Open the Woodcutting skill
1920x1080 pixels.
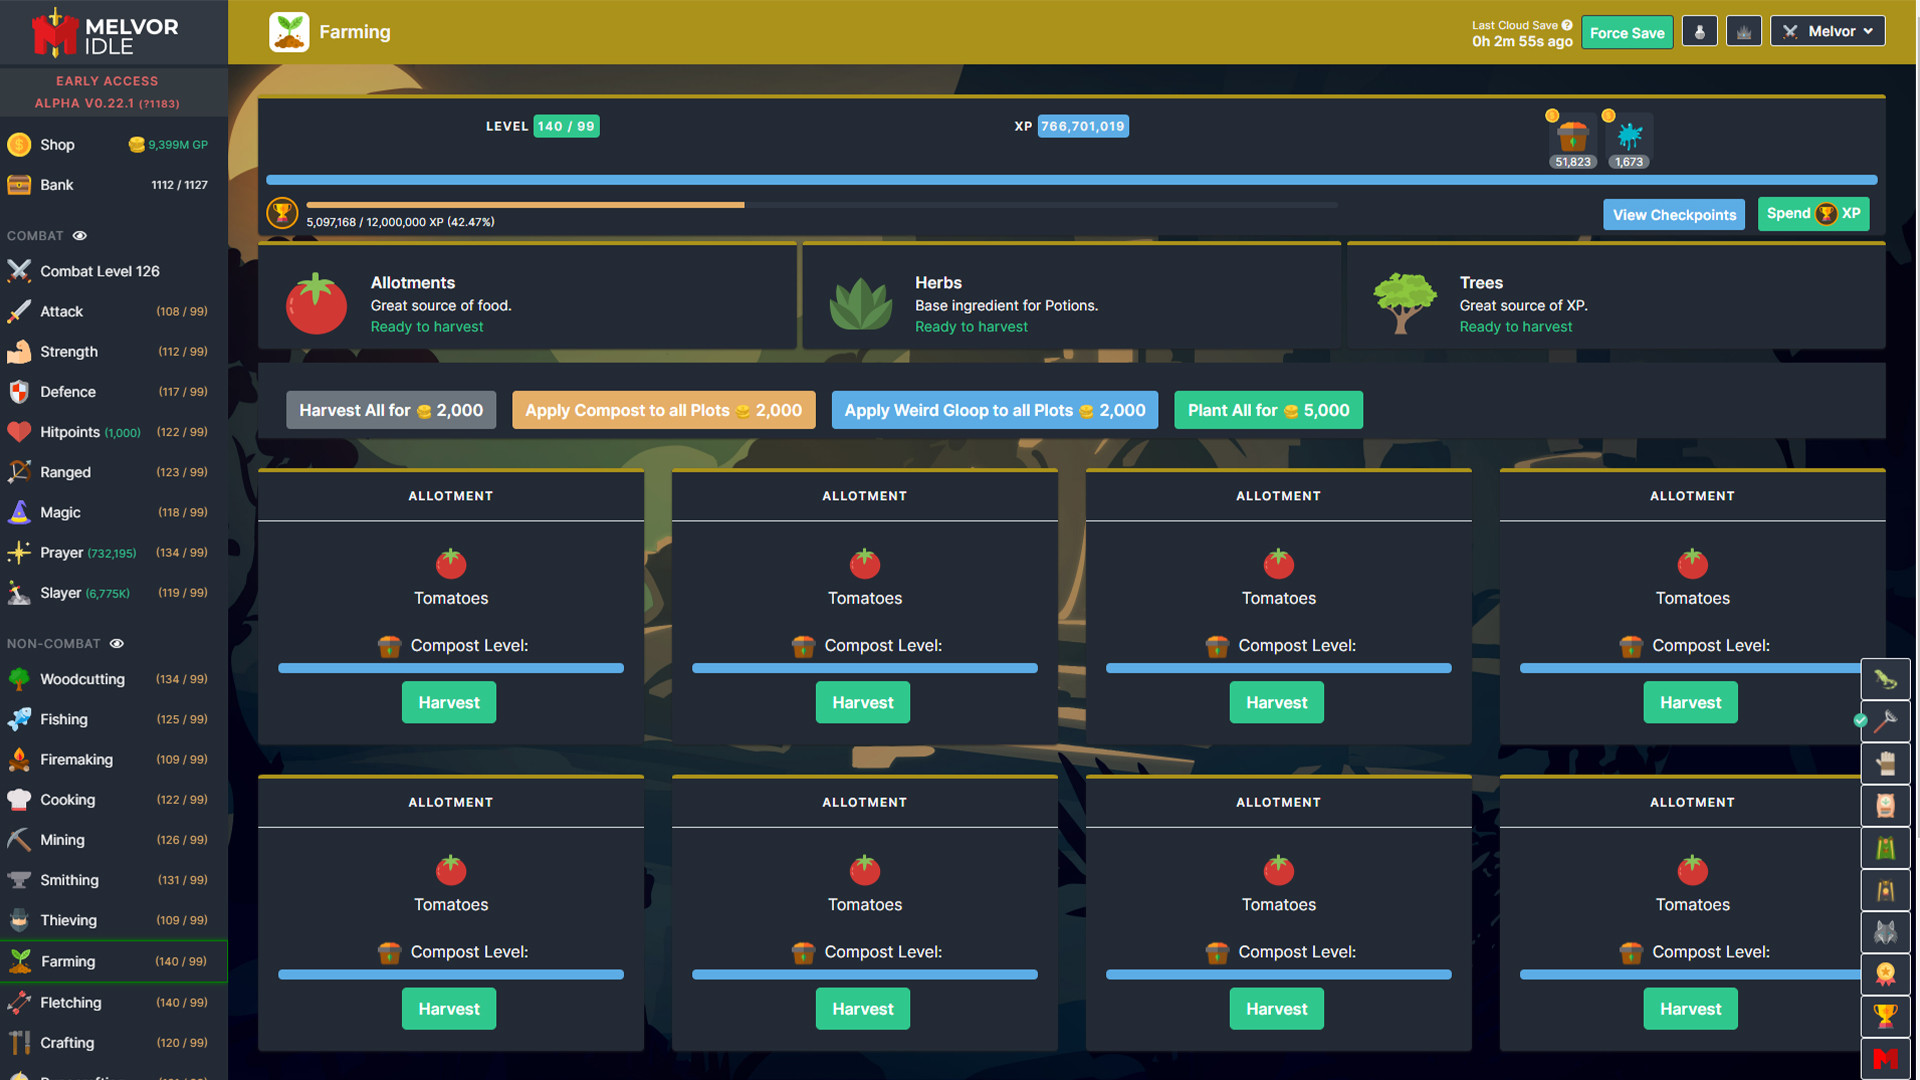(x=80, y=679)
